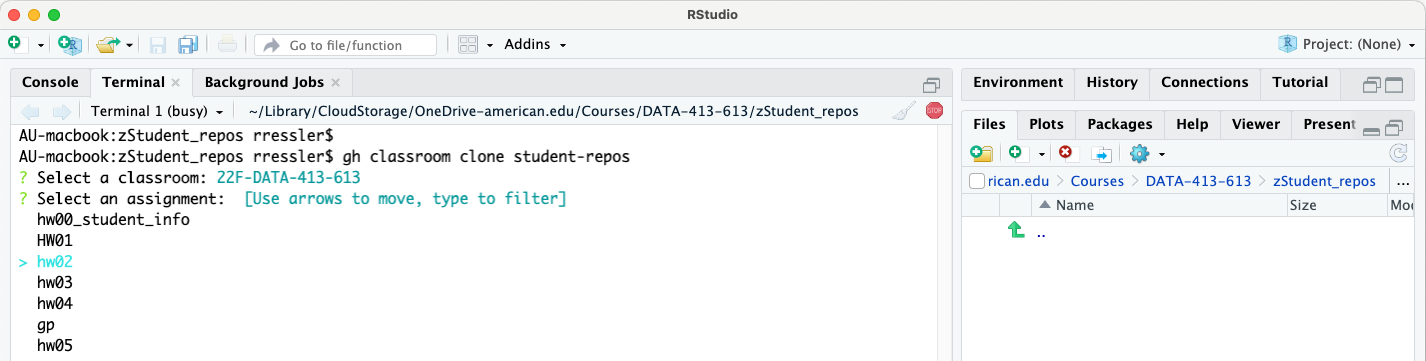Click the New File plus icon
The width and height of the screenshot is (1426, 361).
coord(14,44)
